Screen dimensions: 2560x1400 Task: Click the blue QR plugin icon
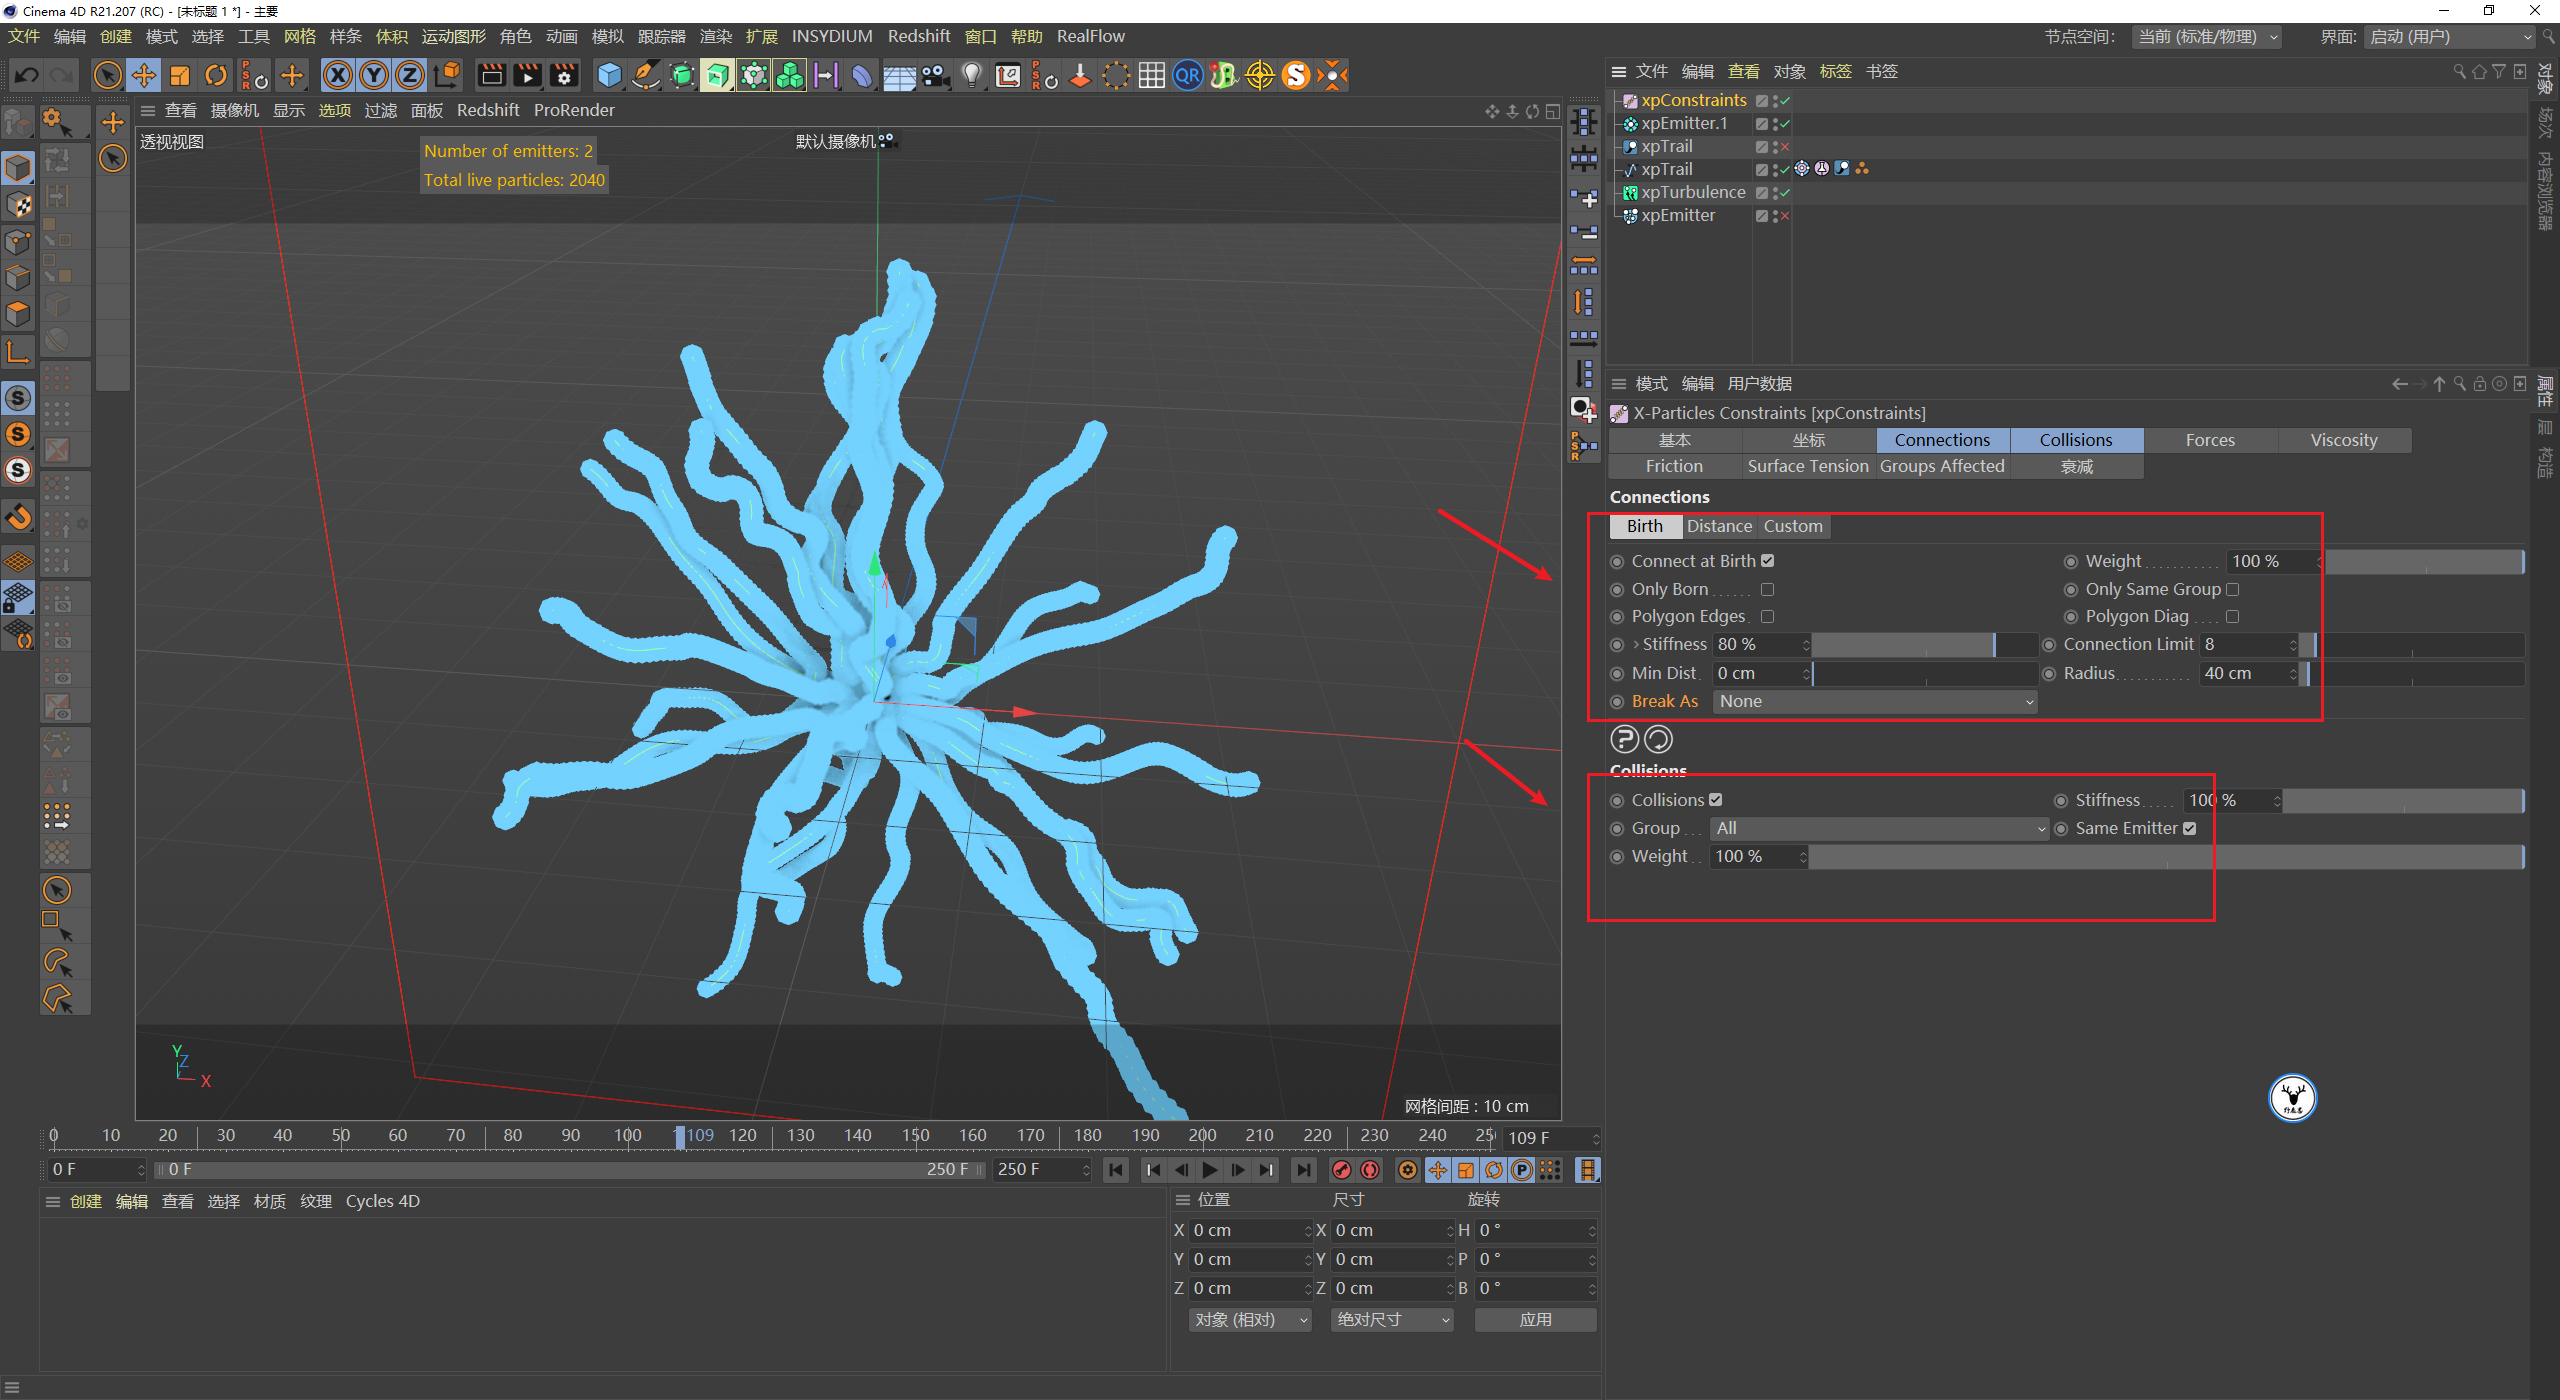tap(1187, 75)
